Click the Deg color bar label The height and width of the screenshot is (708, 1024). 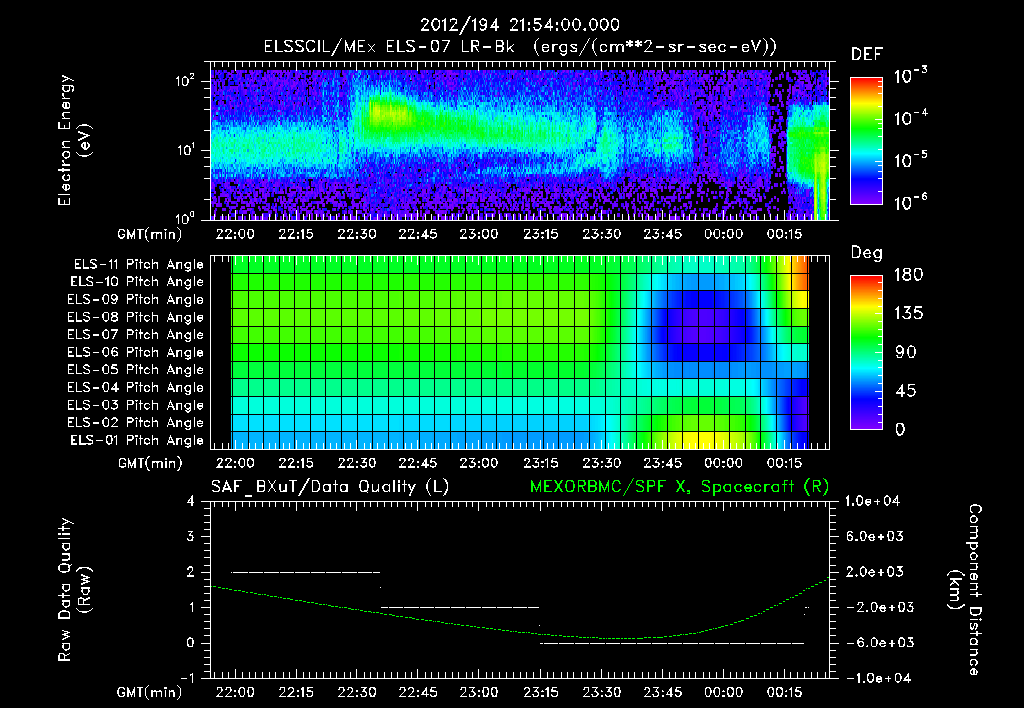[867, 253]
